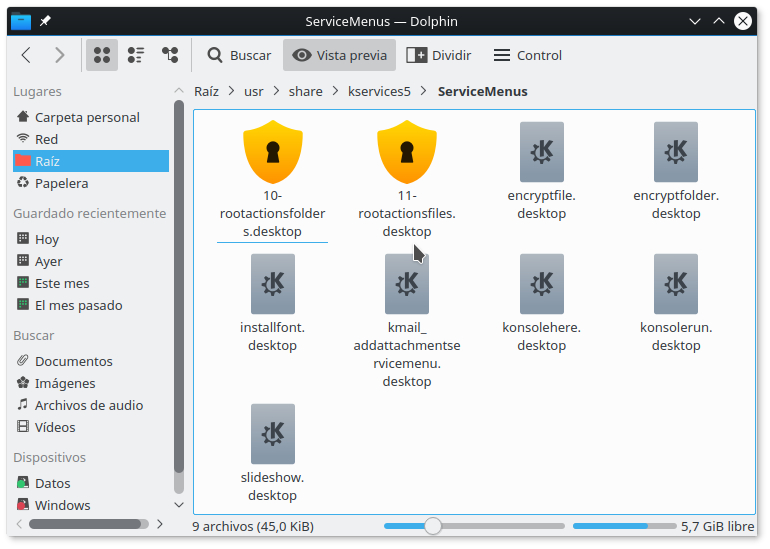Expand the arrow after usr breadcrumb

276,91
